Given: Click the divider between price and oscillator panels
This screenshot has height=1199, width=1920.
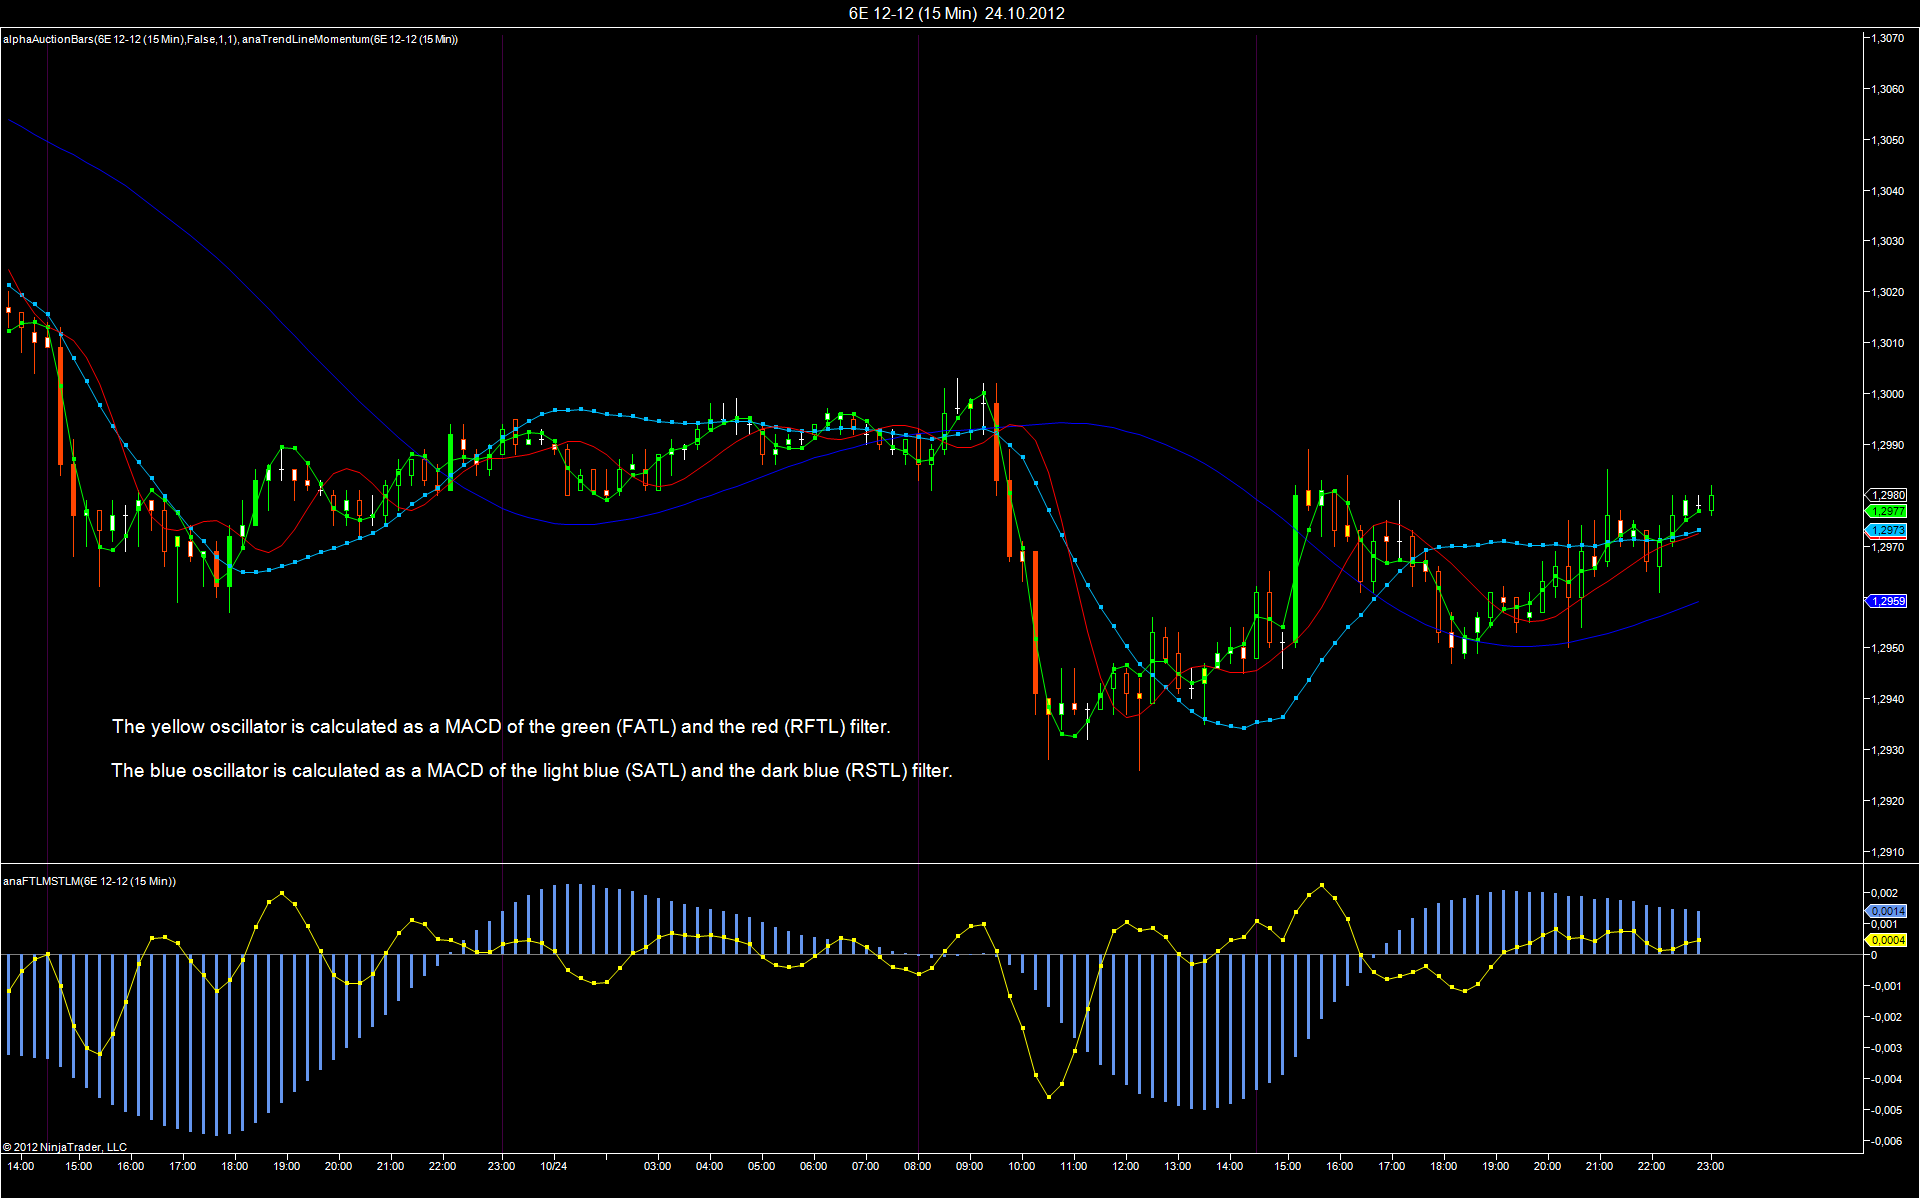Looking at the screenshot, I should click(931, 864).
